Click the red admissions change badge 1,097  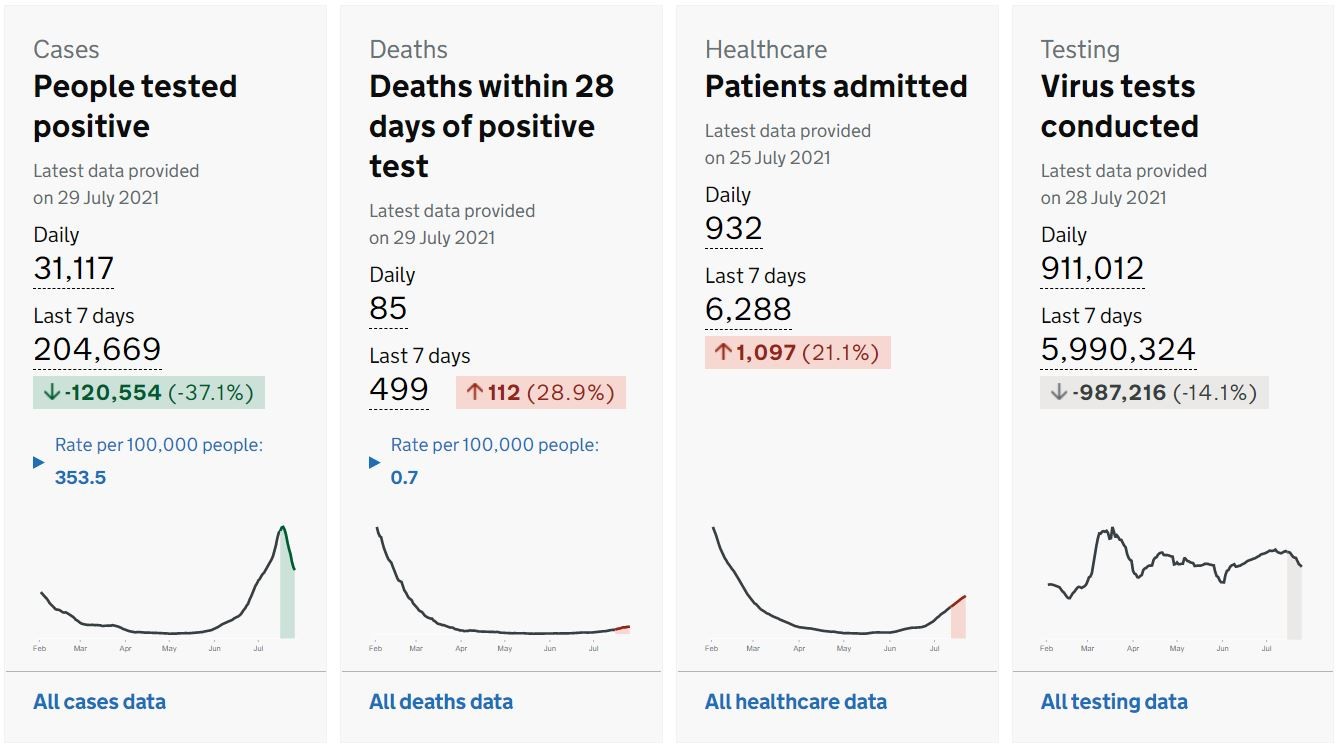[x=797, y=352]
